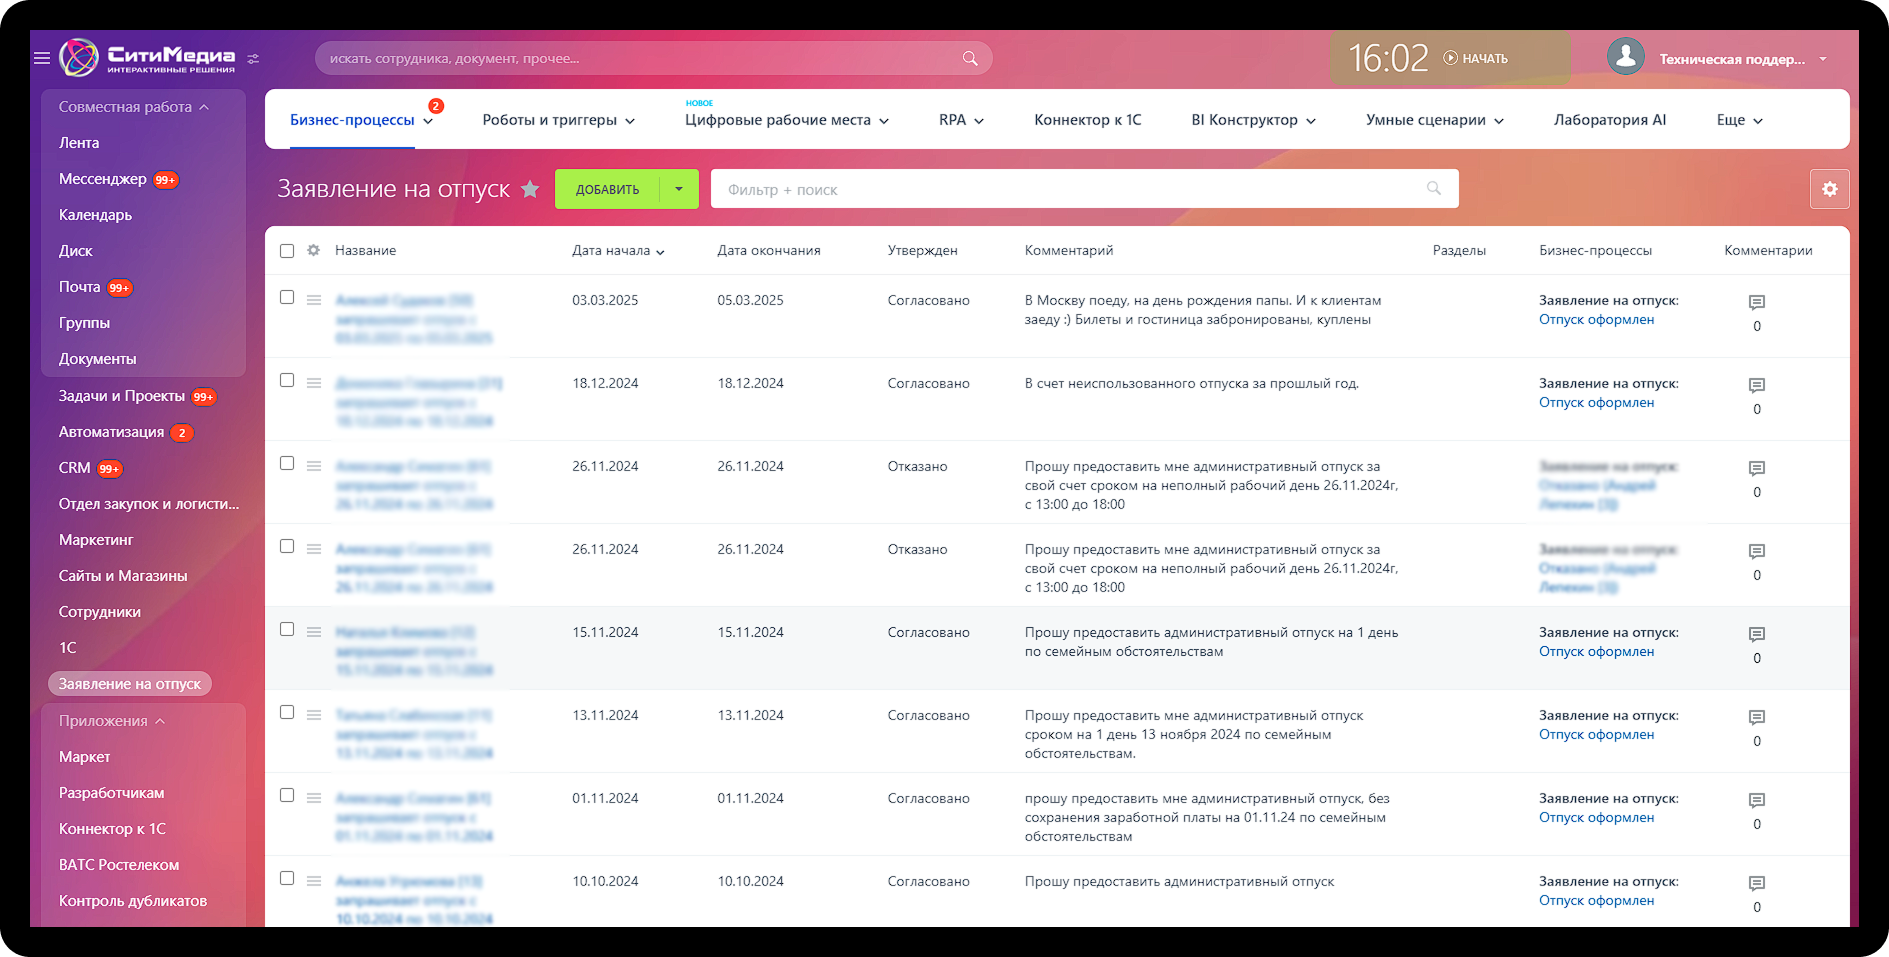The width and height of the screenshot is (1889, 957).
Task: Click the hamburger menu icon at top left
Action: click(x=42, y=58)
